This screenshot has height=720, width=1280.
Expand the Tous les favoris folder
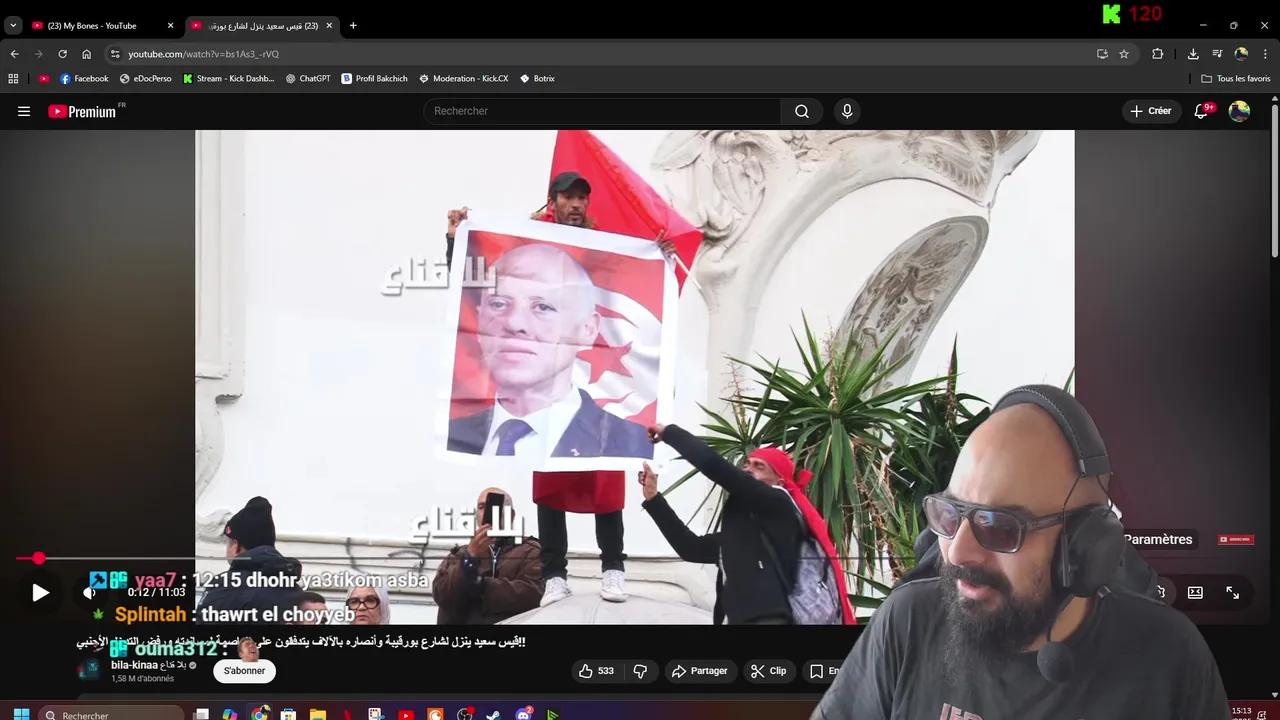(1236, 78)
